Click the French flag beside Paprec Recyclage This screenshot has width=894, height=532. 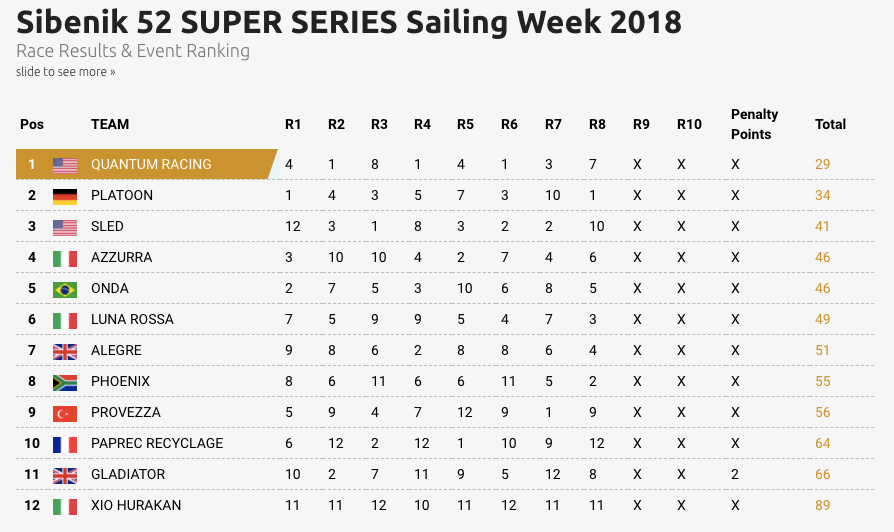click(65, 444)
